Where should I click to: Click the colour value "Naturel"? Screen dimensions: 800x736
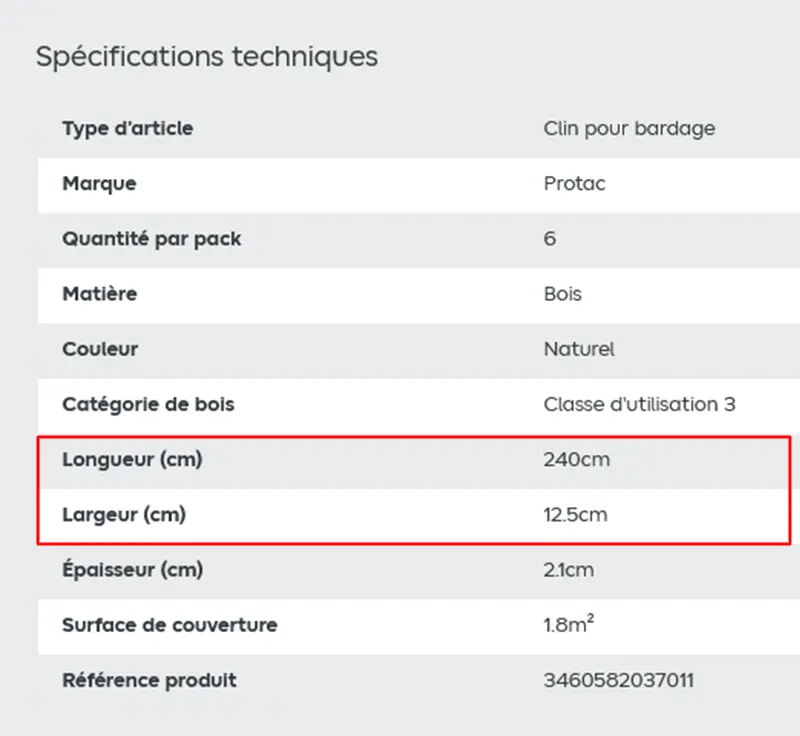[579, 349]
